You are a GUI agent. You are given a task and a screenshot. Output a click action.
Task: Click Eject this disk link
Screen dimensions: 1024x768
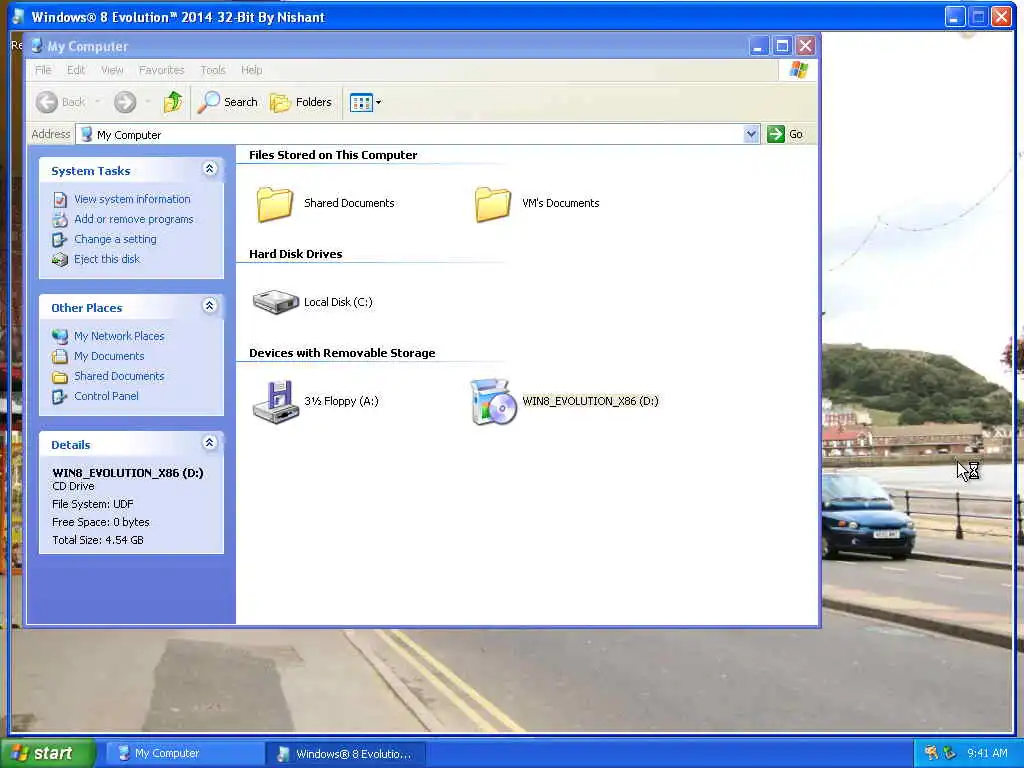click(106, 259)
